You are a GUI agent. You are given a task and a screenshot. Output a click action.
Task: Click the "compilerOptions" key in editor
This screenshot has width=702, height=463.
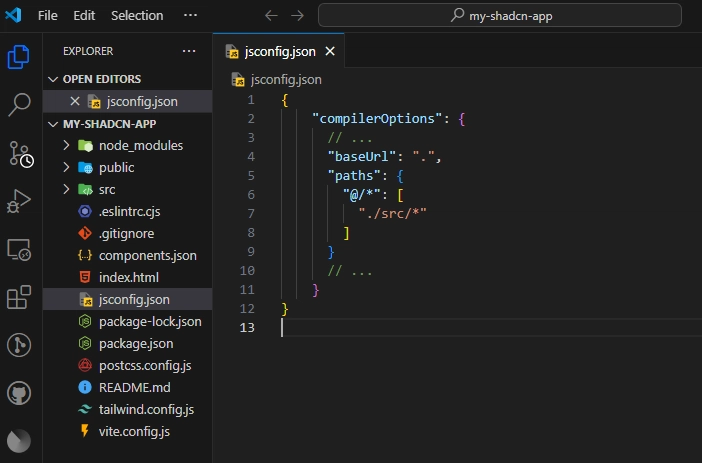point(377,119)
